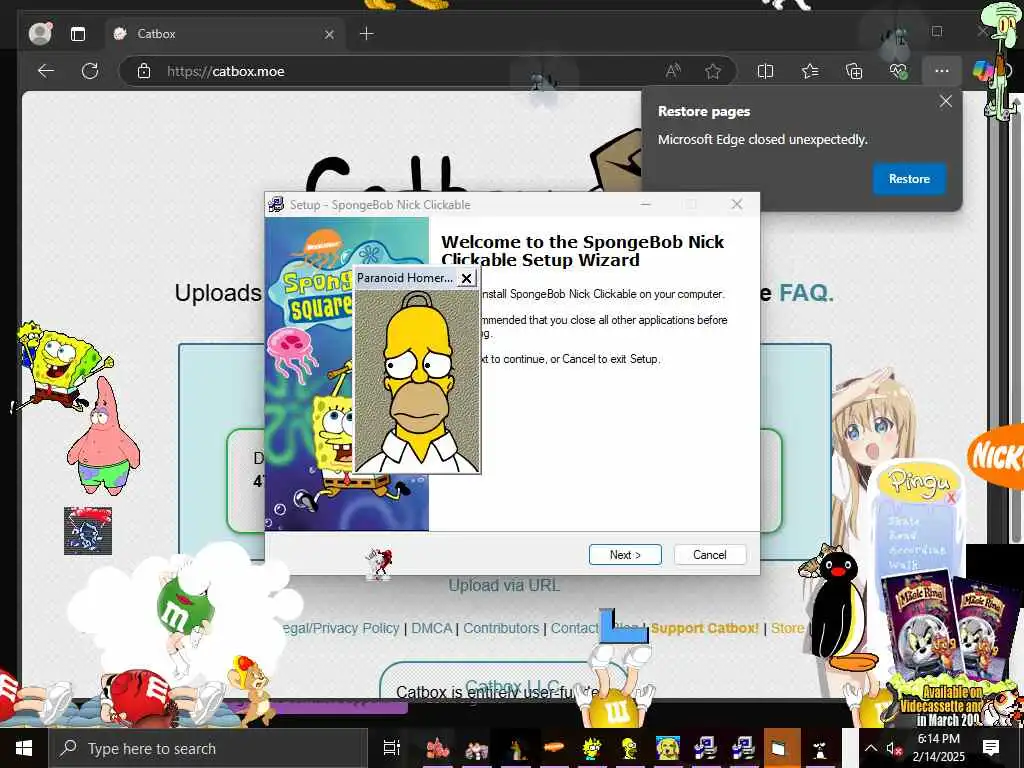Screen dimensions: 1024x768
Task: Open a new browser tab
Action: [x=366, y=34]
